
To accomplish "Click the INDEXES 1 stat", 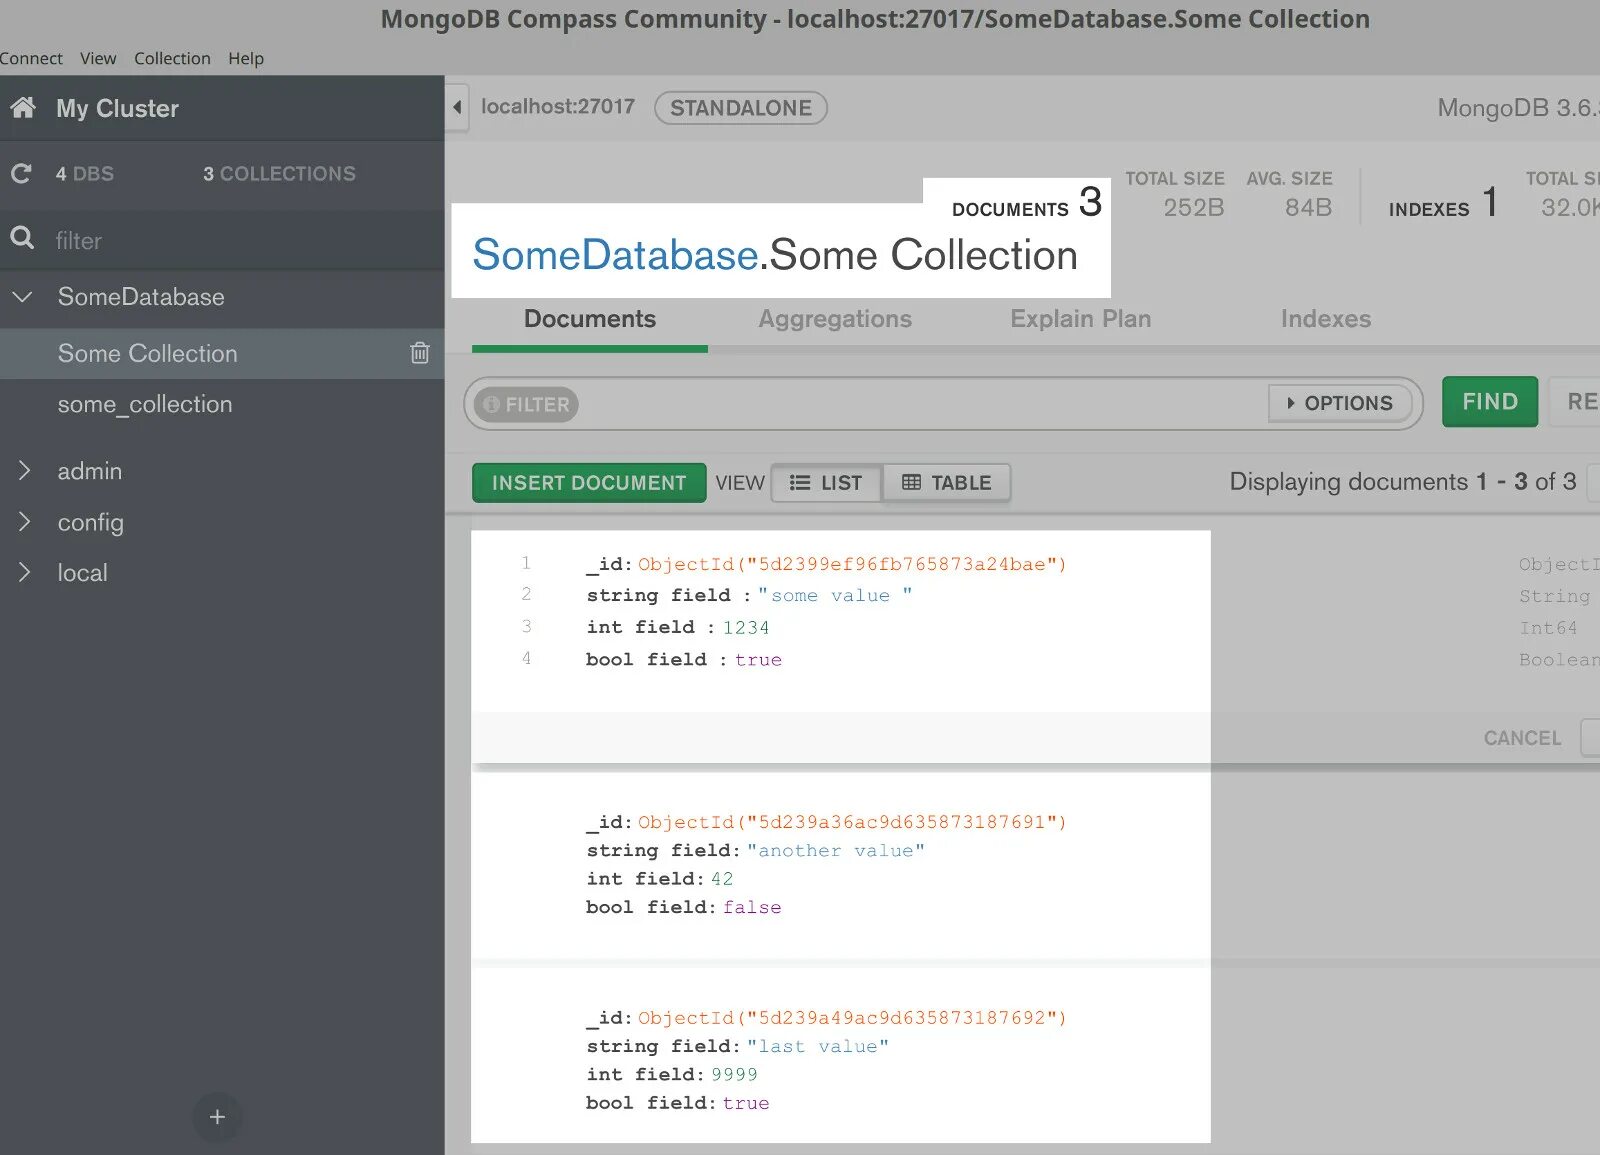I will pyautogui.click(x=1443, y=203).
